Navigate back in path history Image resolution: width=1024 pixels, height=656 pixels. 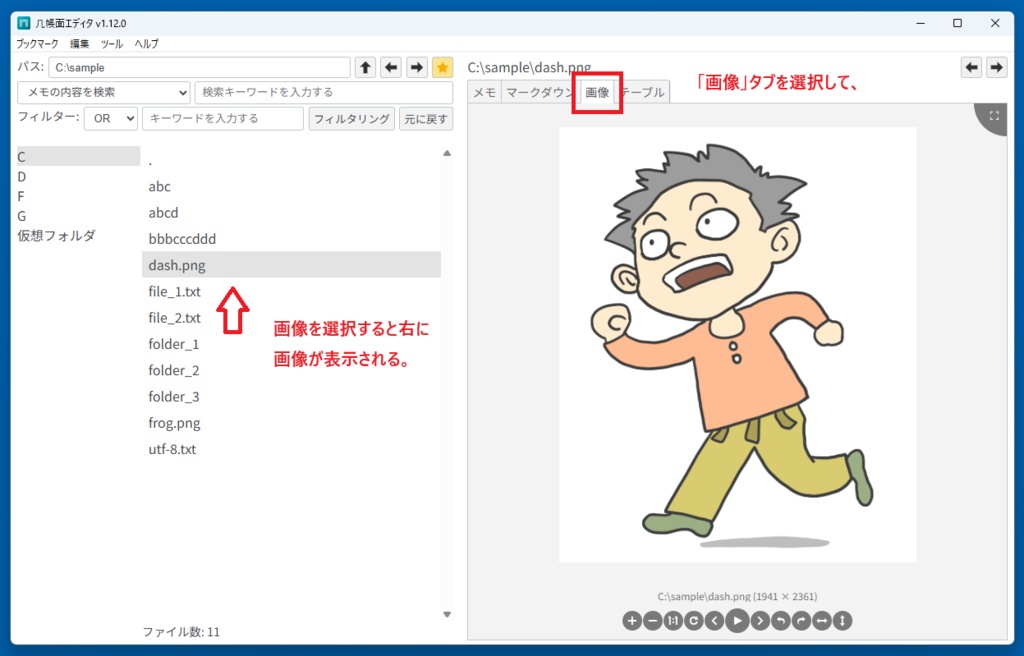pyautogui.click(x=391, y=67)
